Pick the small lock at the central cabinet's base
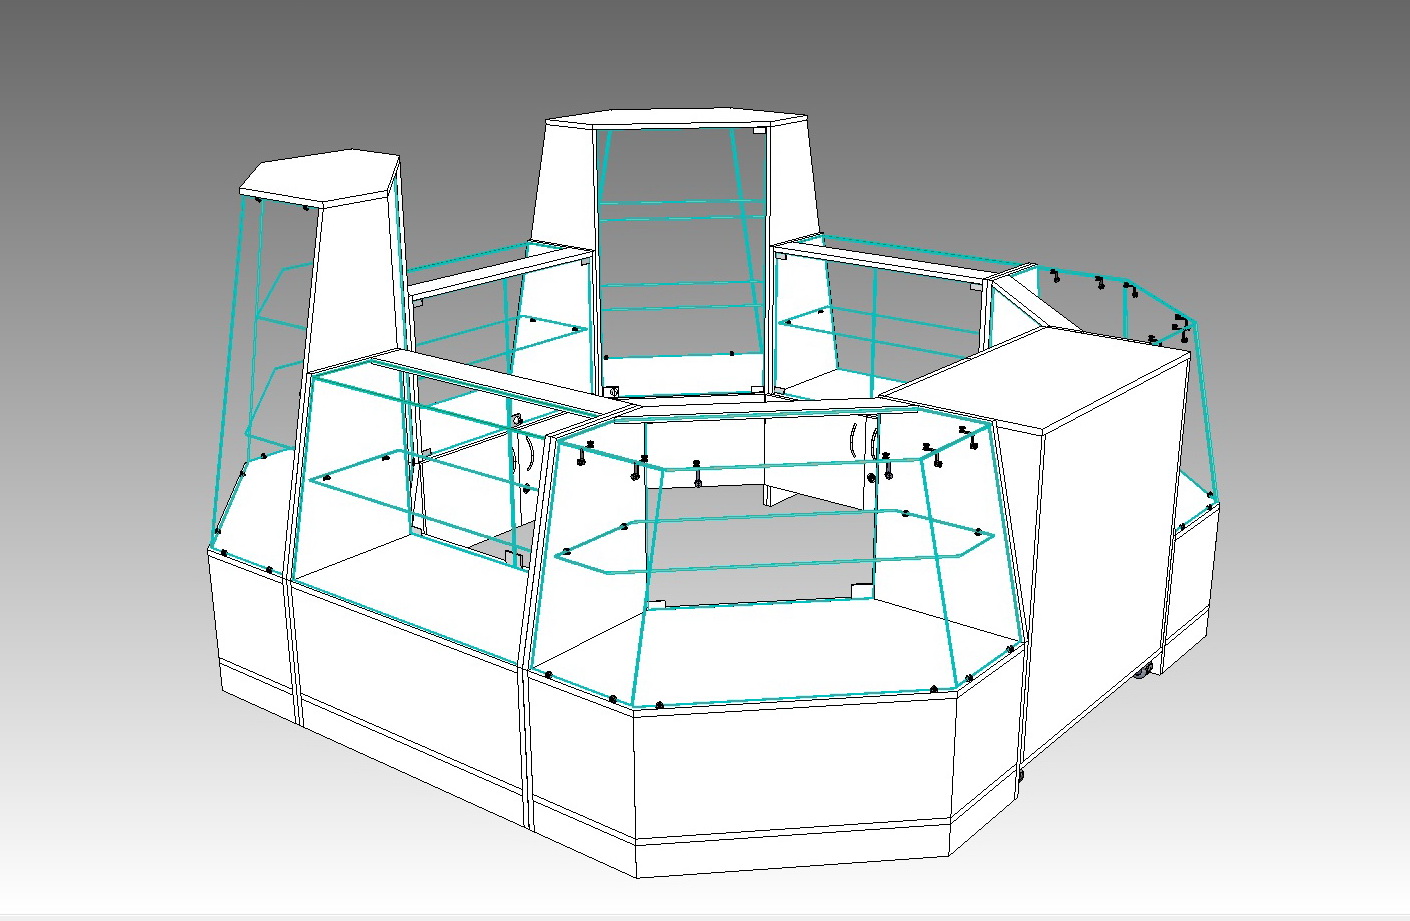The image size is (1410, 921). [x=613, y=392]
